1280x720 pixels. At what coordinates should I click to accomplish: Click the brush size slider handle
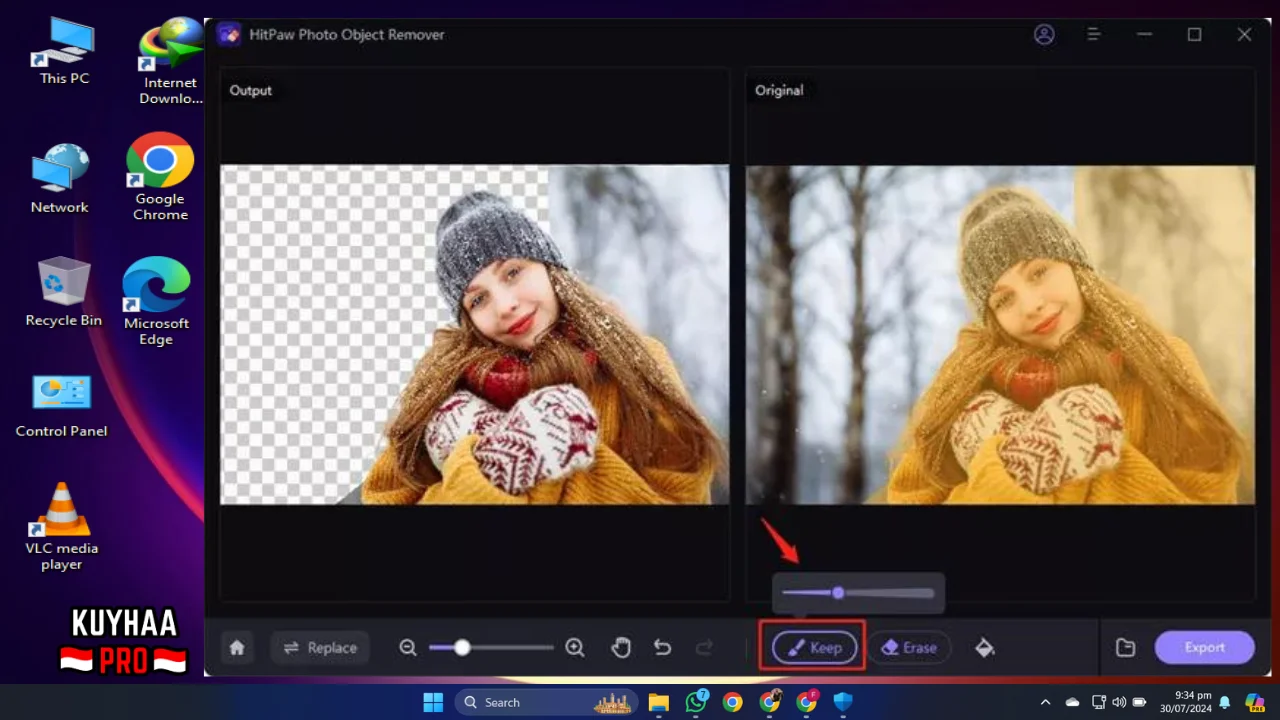(x=838, y=593)
